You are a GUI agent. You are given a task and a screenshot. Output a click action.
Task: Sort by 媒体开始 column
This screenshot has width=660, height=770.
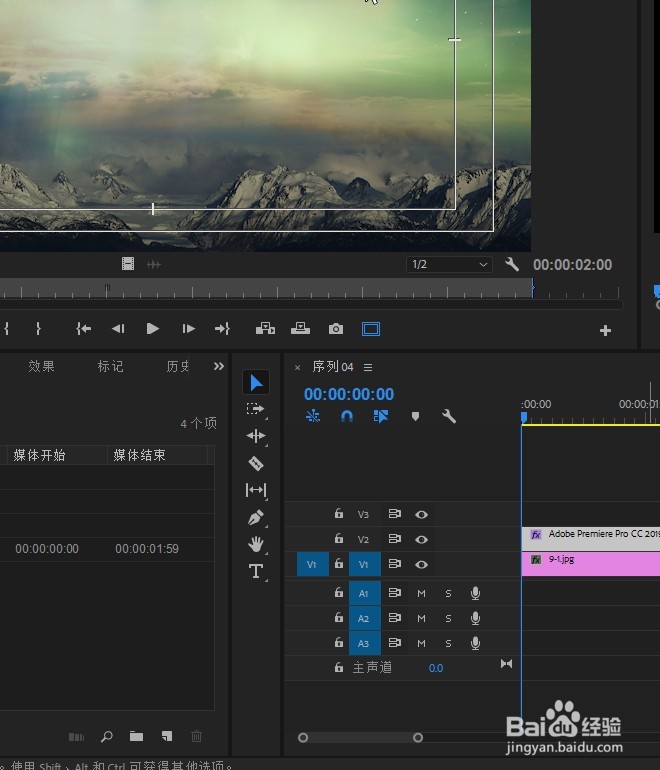coord(39,455)
